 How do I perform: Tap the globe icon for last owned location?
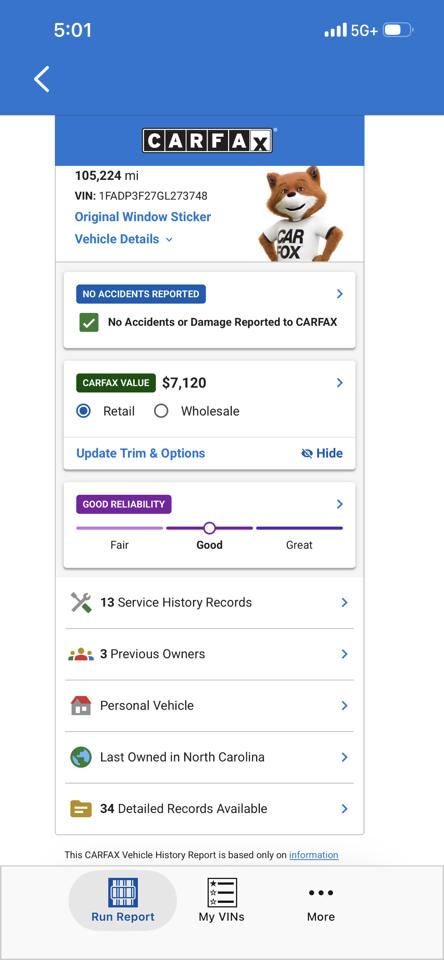(81, 757)
